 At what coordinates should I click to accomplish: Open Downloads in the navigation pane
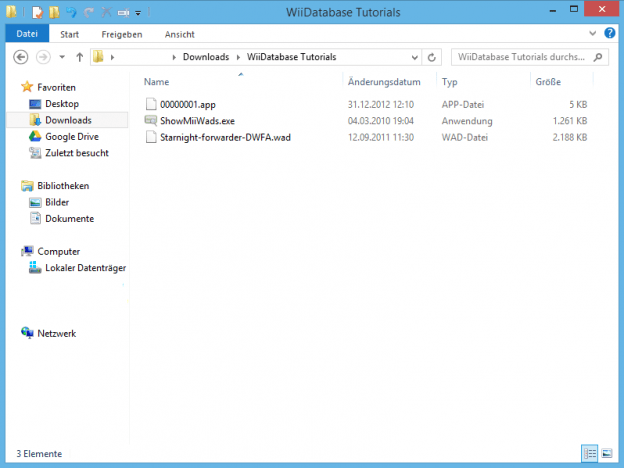pos(68,120)
